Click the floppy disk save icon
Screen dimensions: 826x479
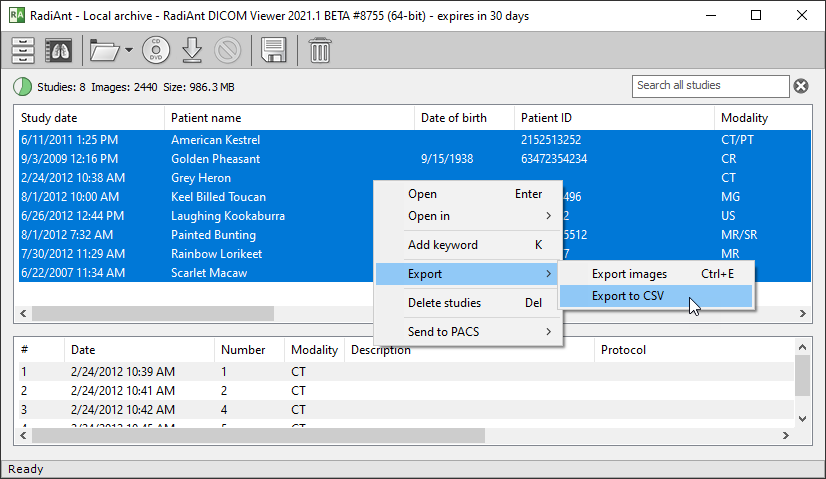(x=273, y=51)
